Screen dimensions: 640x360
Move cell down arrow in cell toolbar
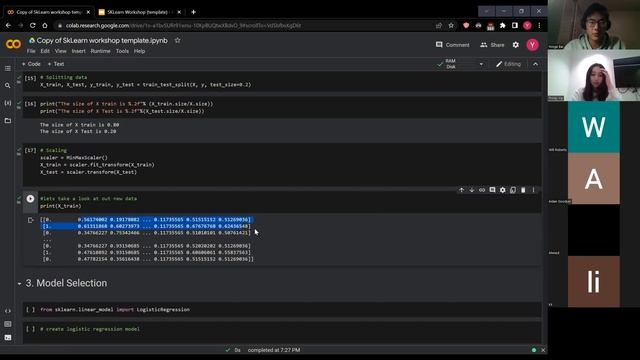click(472, 190)
